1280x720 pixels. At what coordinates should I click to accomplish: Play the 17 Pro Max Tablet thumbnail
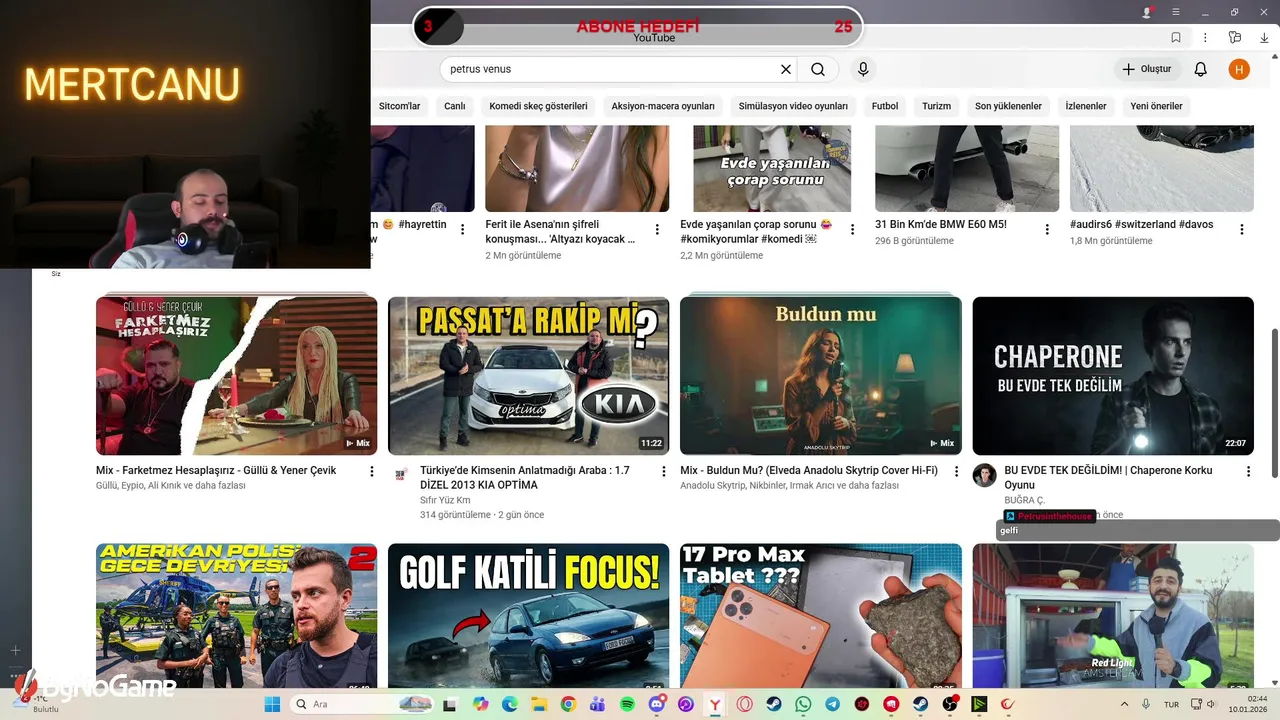[x=821, y=615]
